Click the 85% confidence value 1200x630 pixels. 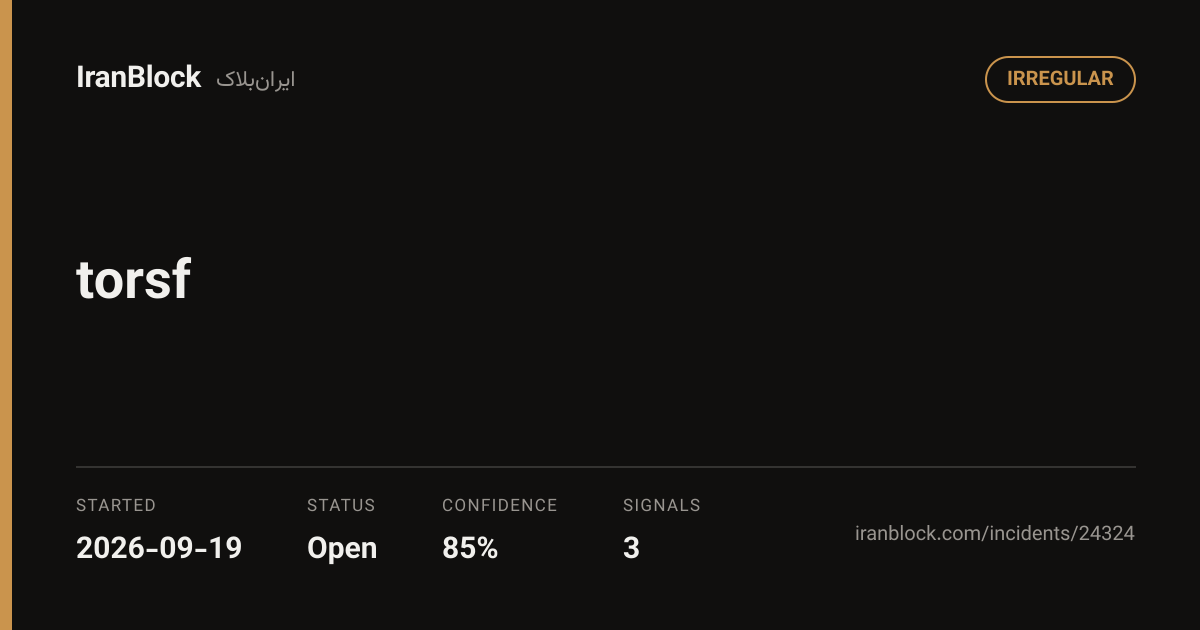coord(470,548)
